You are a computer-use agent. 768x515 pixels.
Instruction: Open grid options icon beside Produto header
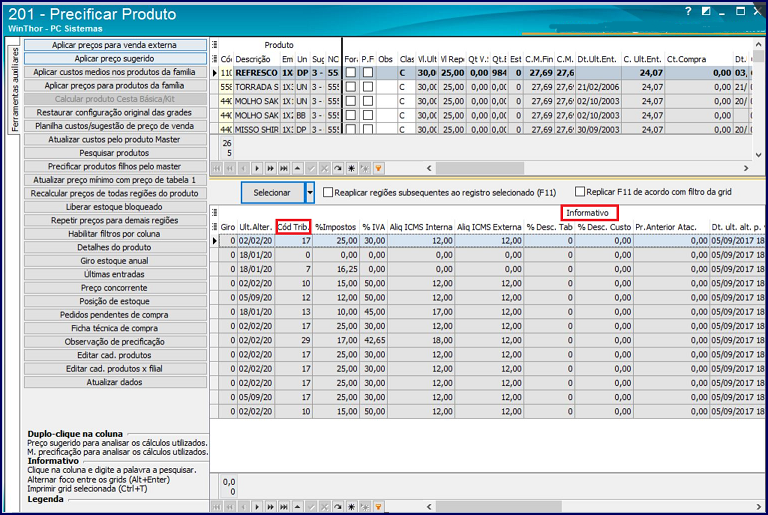215,45
